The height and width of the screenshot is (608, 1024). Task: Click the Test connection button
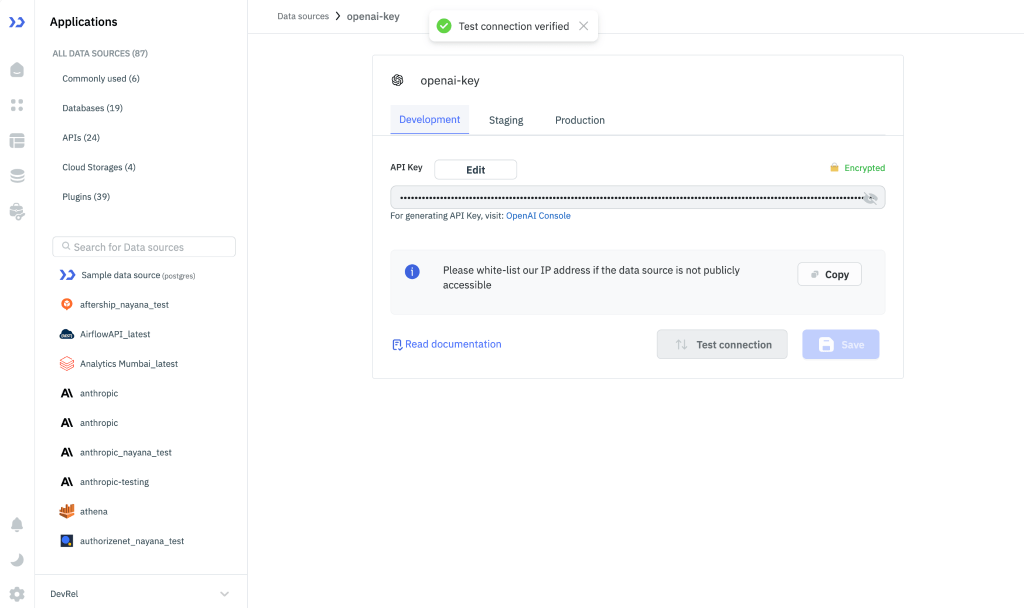coord(722,344)
